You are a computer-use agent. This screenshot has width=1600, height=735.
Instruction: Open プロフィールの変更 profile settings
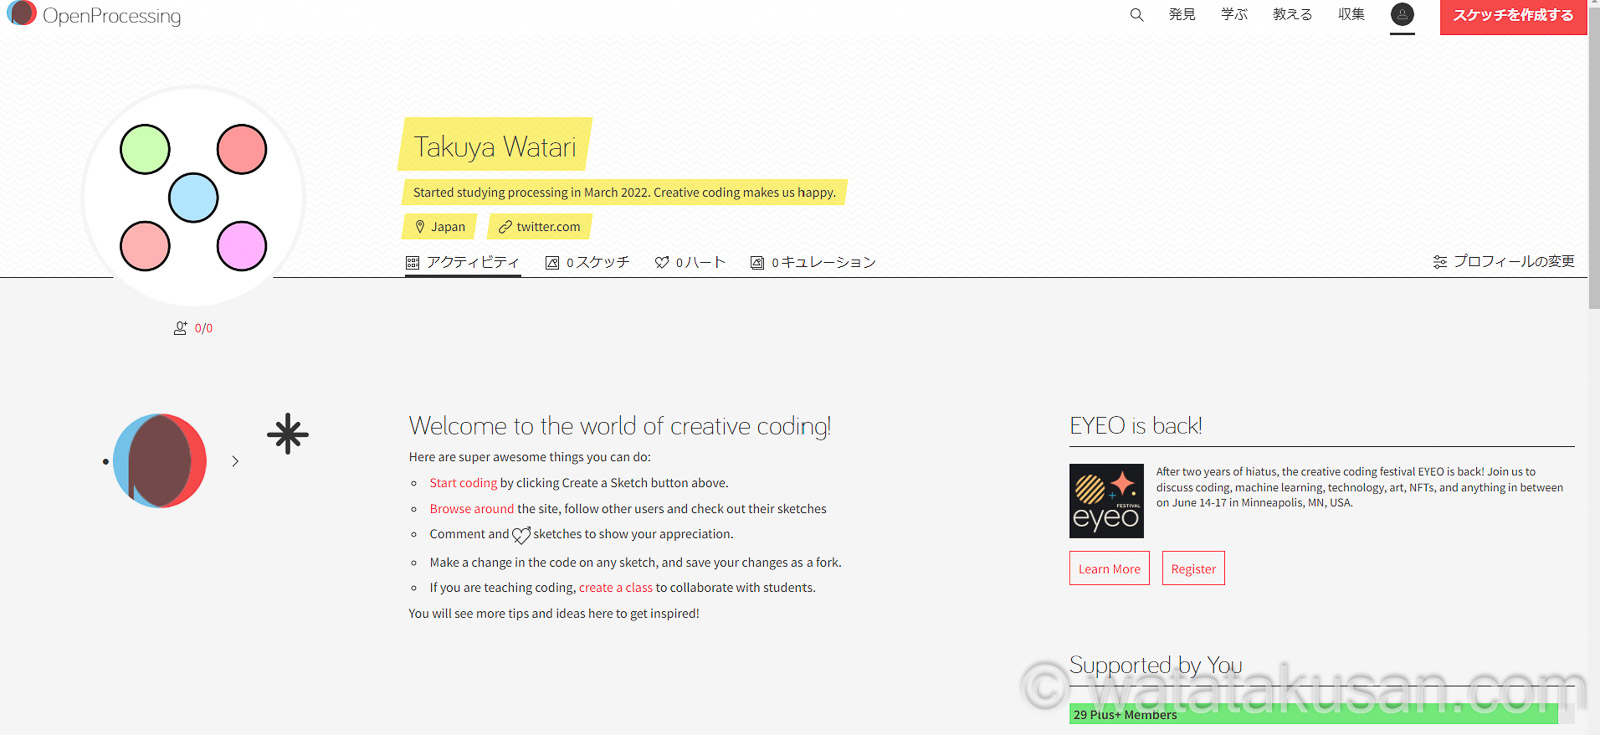(x=1503, y=262)
